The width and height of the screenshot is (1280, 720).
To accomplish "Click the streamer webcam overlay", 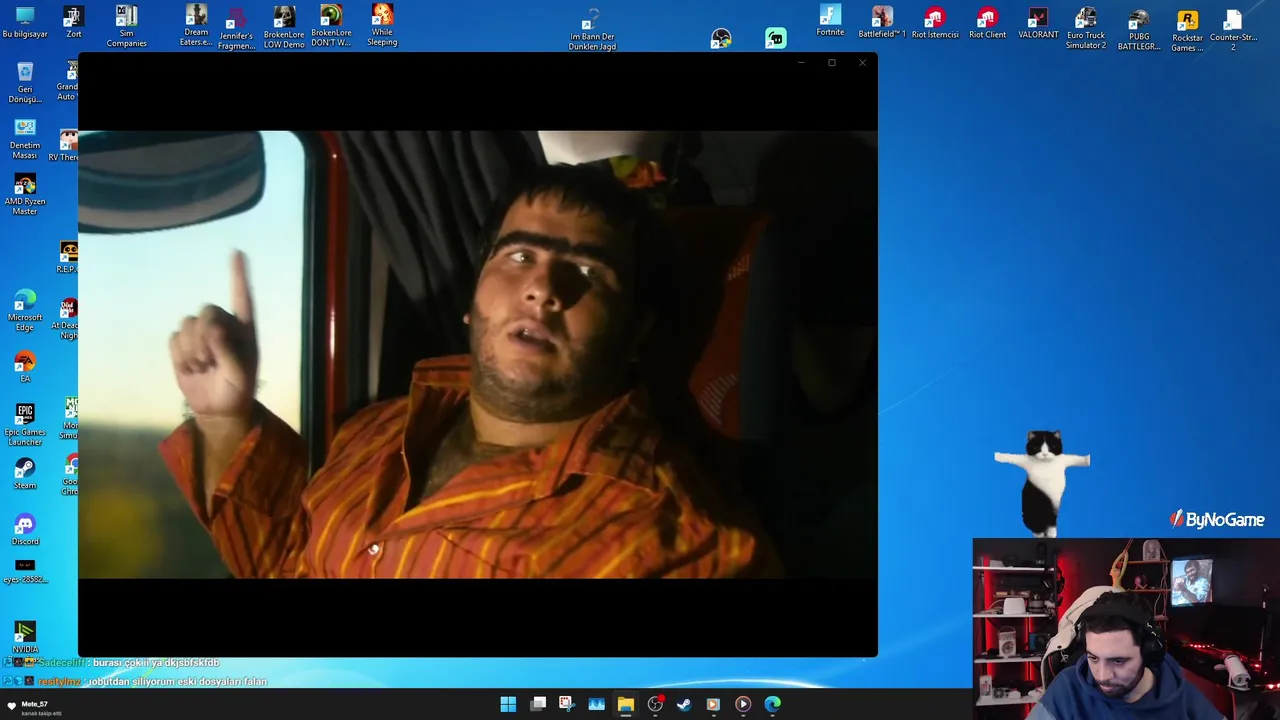I will click(1126, 629).
